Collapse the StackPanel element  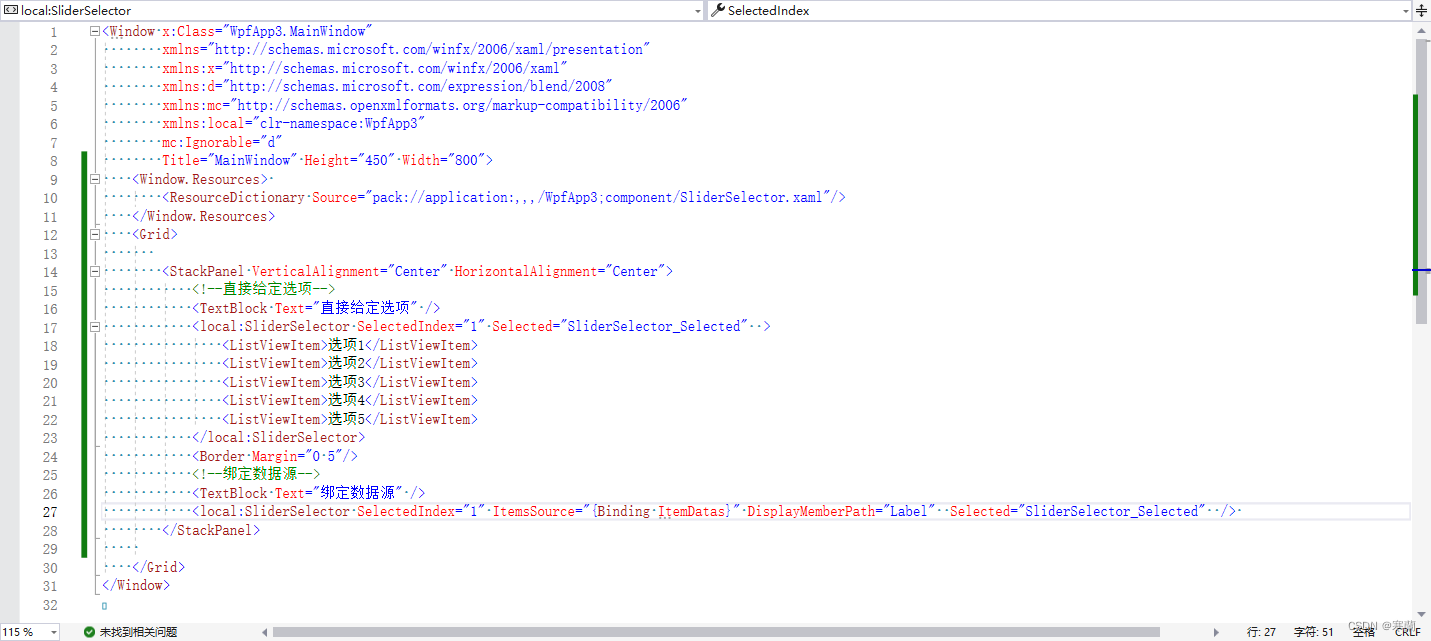(94, 271)
